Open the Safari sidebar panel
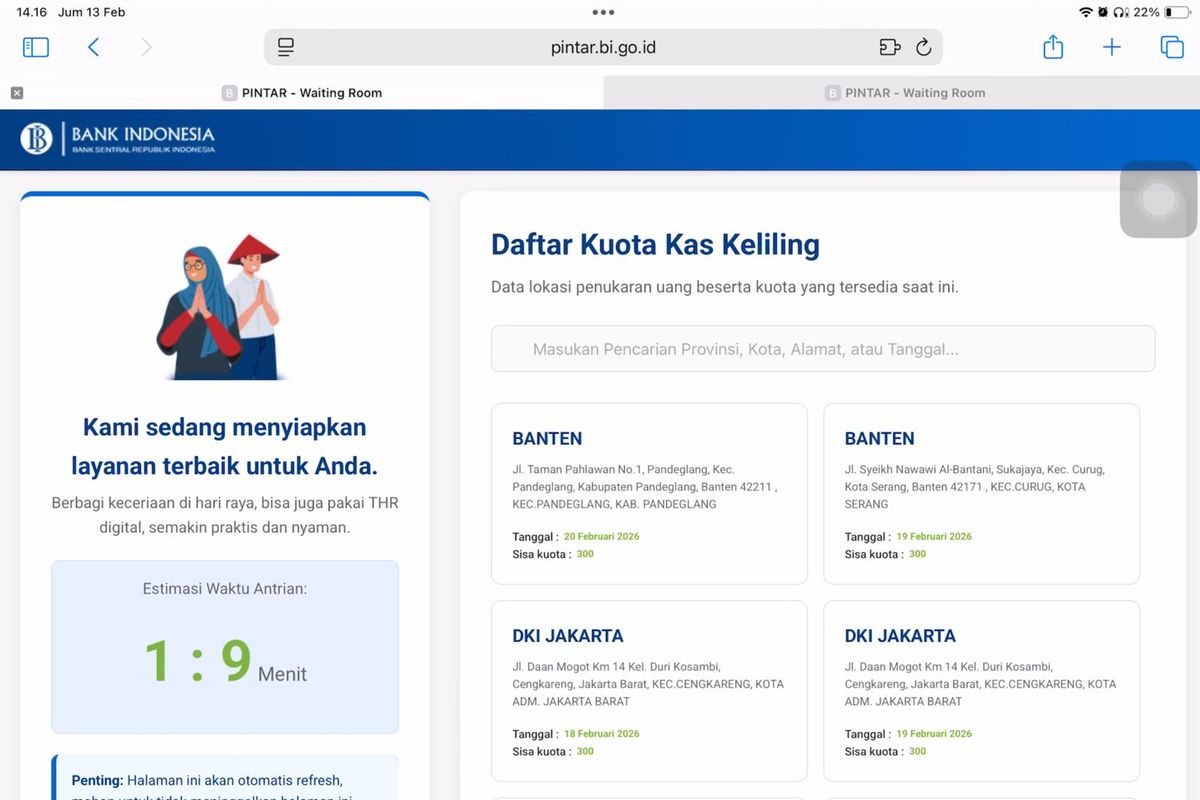 pos(35,47)
